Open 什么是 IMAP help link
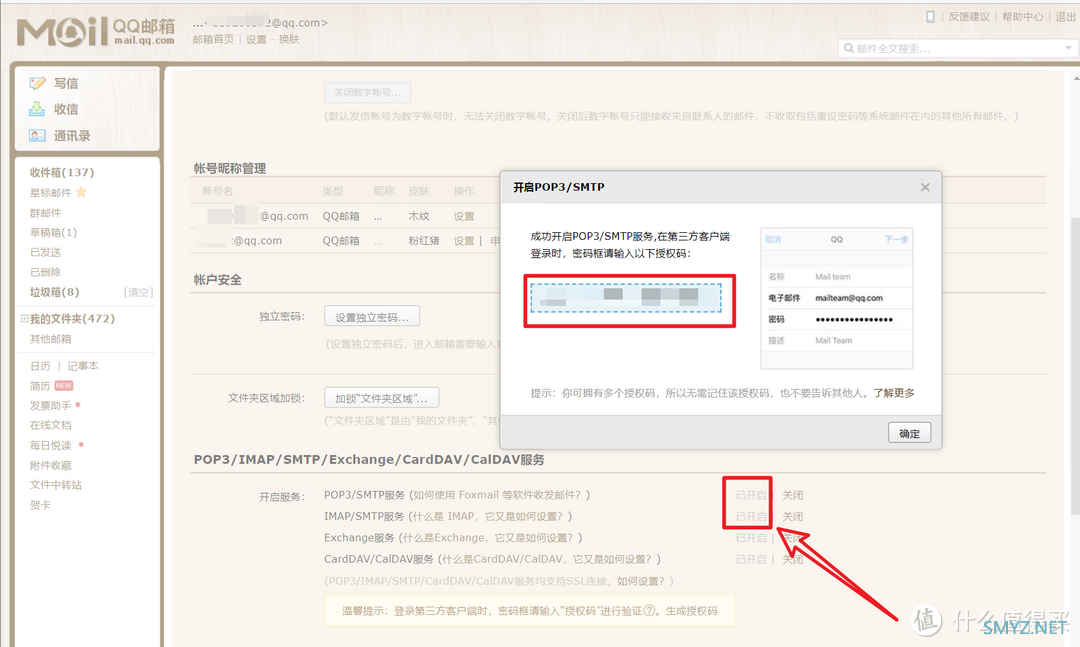This screenshot has width=1080, height=647. 490,516
